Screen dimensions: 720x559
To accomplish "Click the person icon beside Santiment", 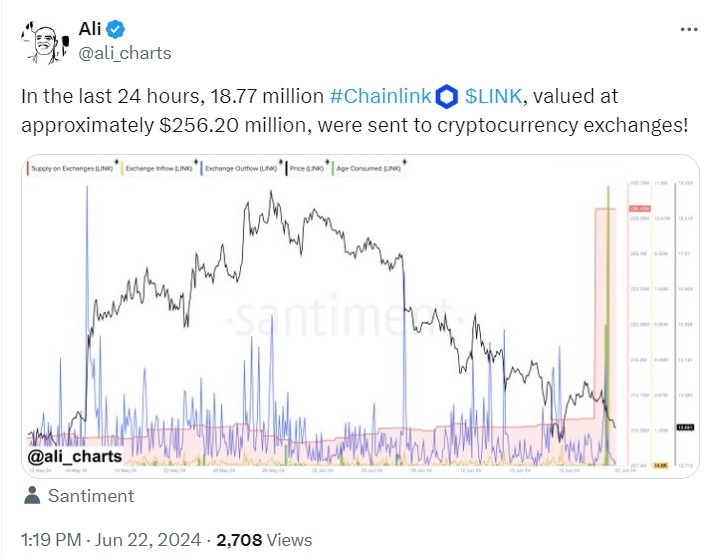I will coord(33,495).
